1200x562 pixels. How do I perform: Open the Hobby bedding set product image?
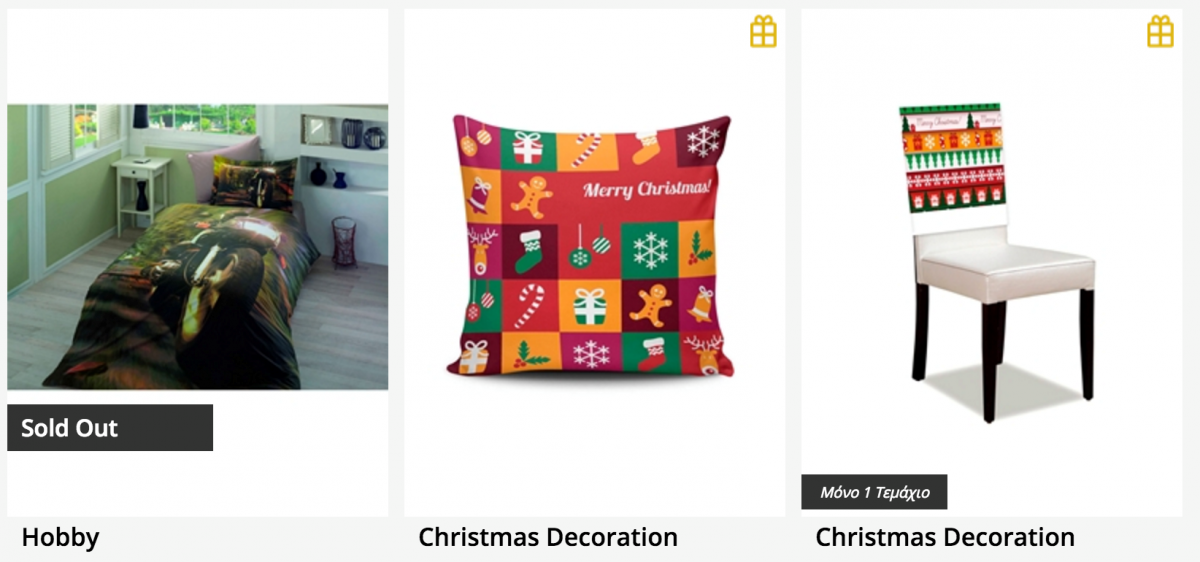click(x=198, y=247)
